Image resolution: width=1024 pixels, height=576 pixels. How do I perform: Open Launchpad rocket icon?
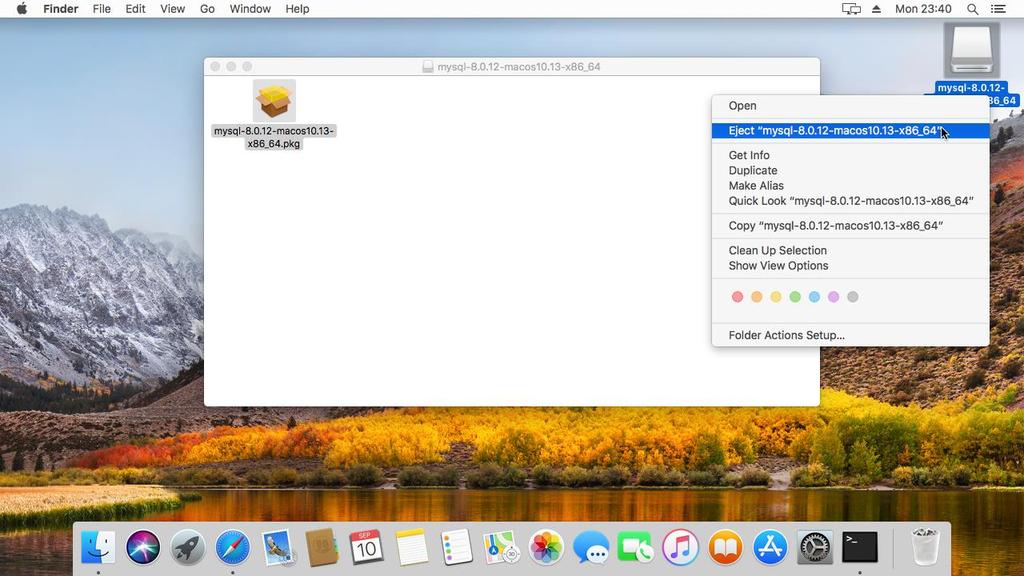click(x=187, y=547)
